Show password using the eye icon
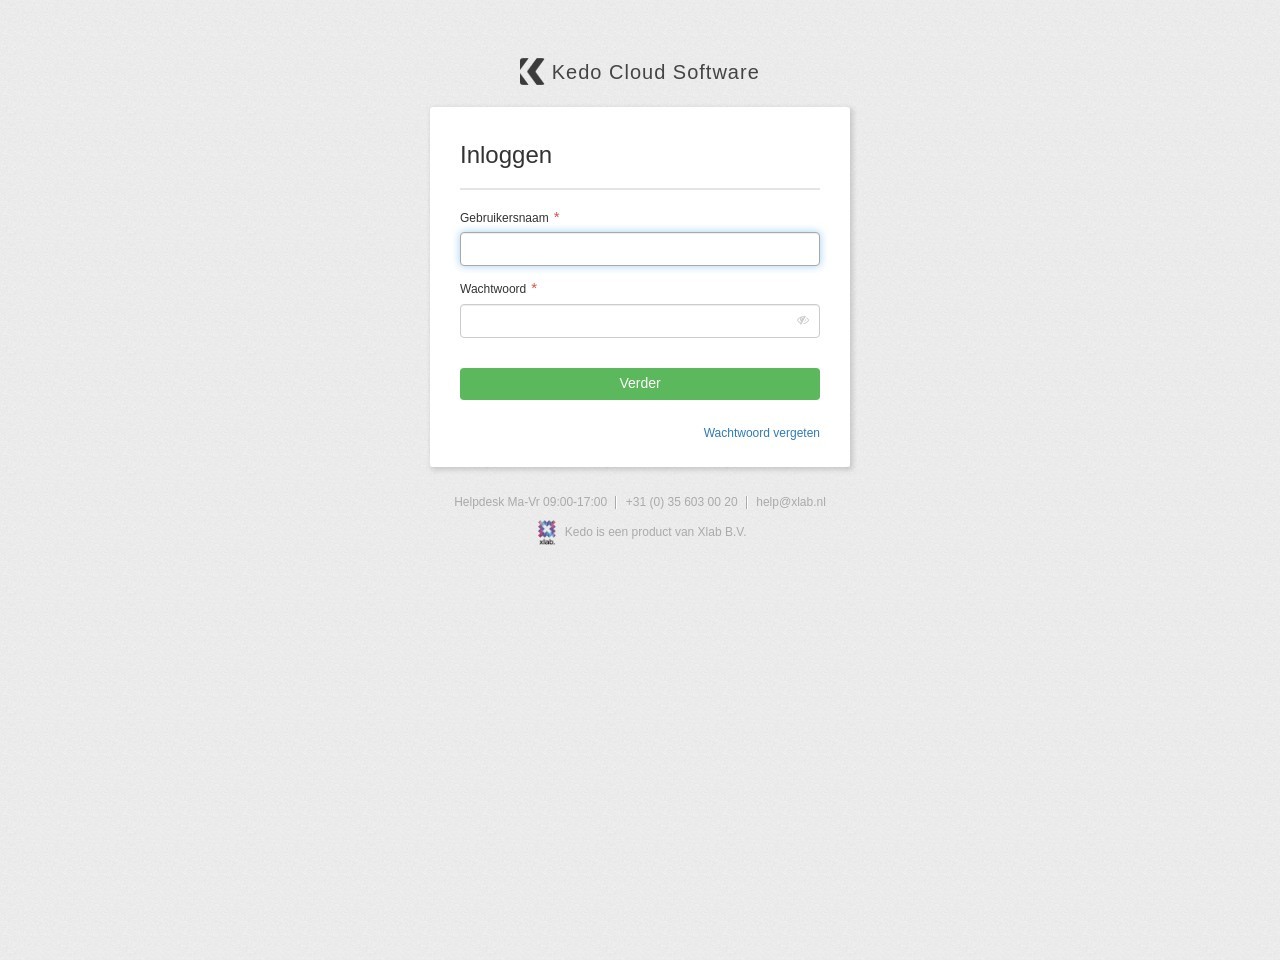Image resolution: width=1280 pixels, height=960 pixels. [802, 321]
